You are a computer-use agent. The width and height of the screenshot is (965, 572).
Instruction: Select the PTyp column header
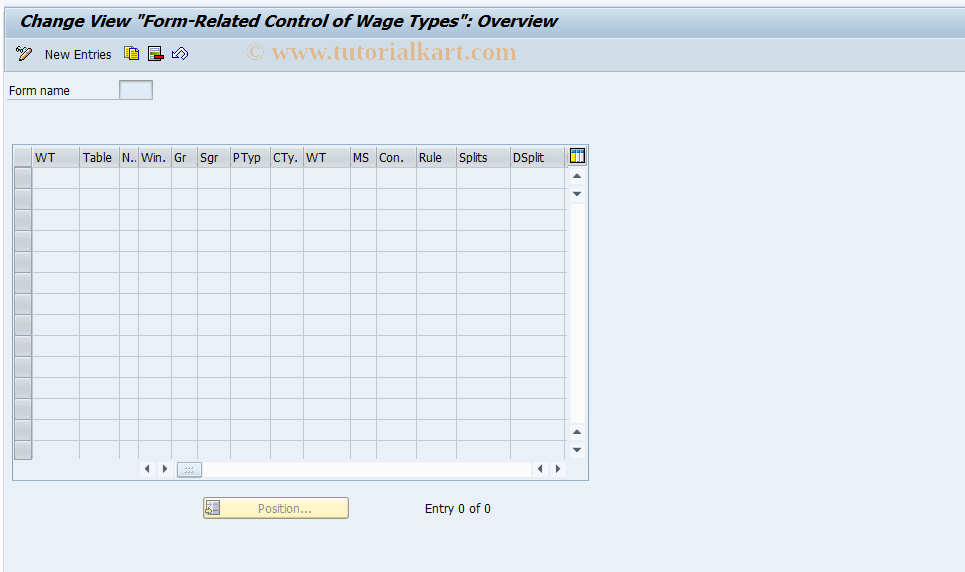tap(250, 158)
